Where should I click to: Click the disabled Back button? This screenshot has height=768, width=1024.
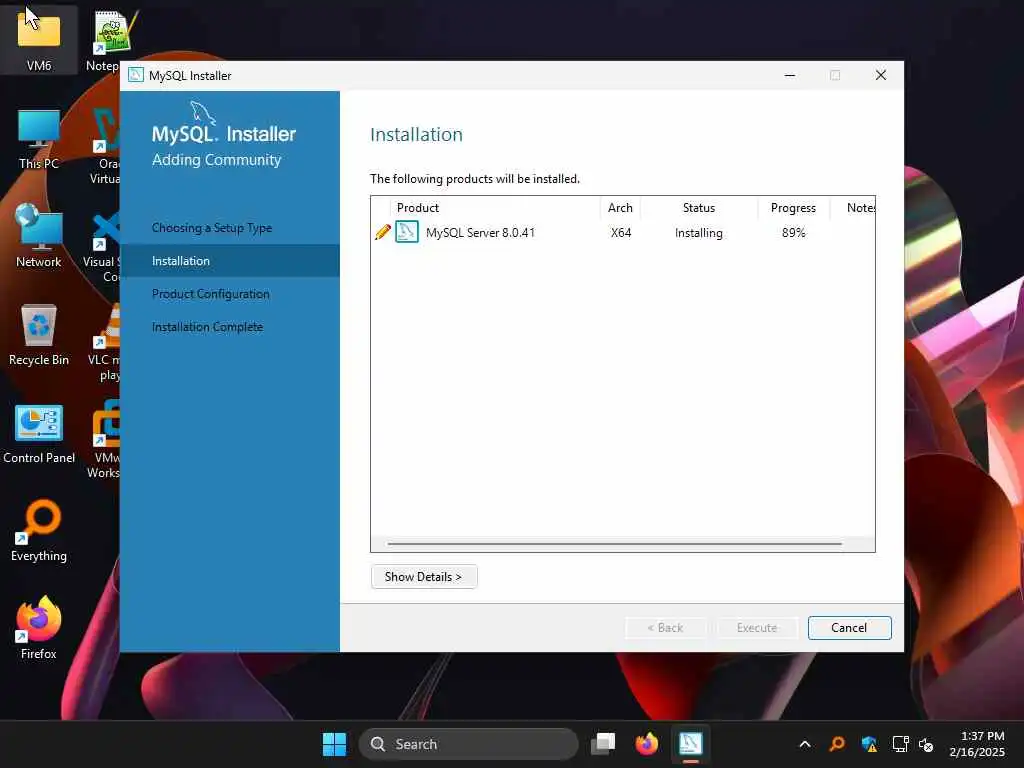pyautogui.click(x=666, y=628)
